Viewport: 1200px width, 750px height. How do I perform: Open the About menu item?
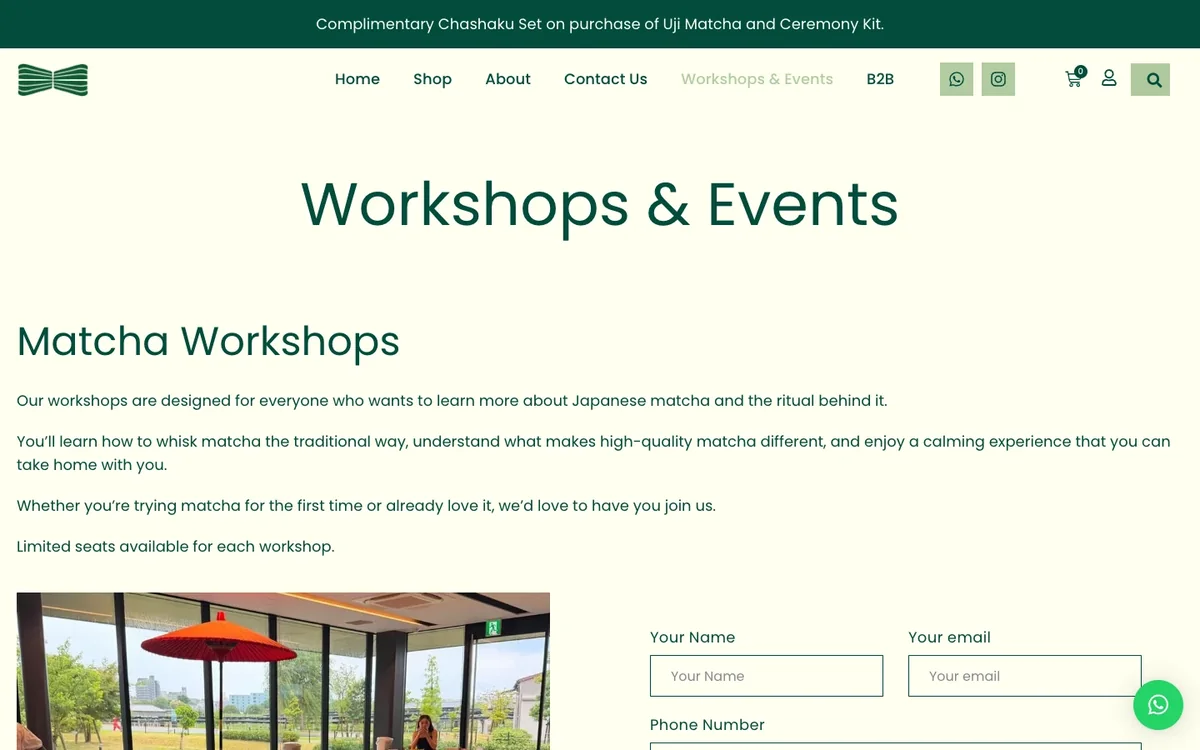pyautogui.click(x=508, y=79)
